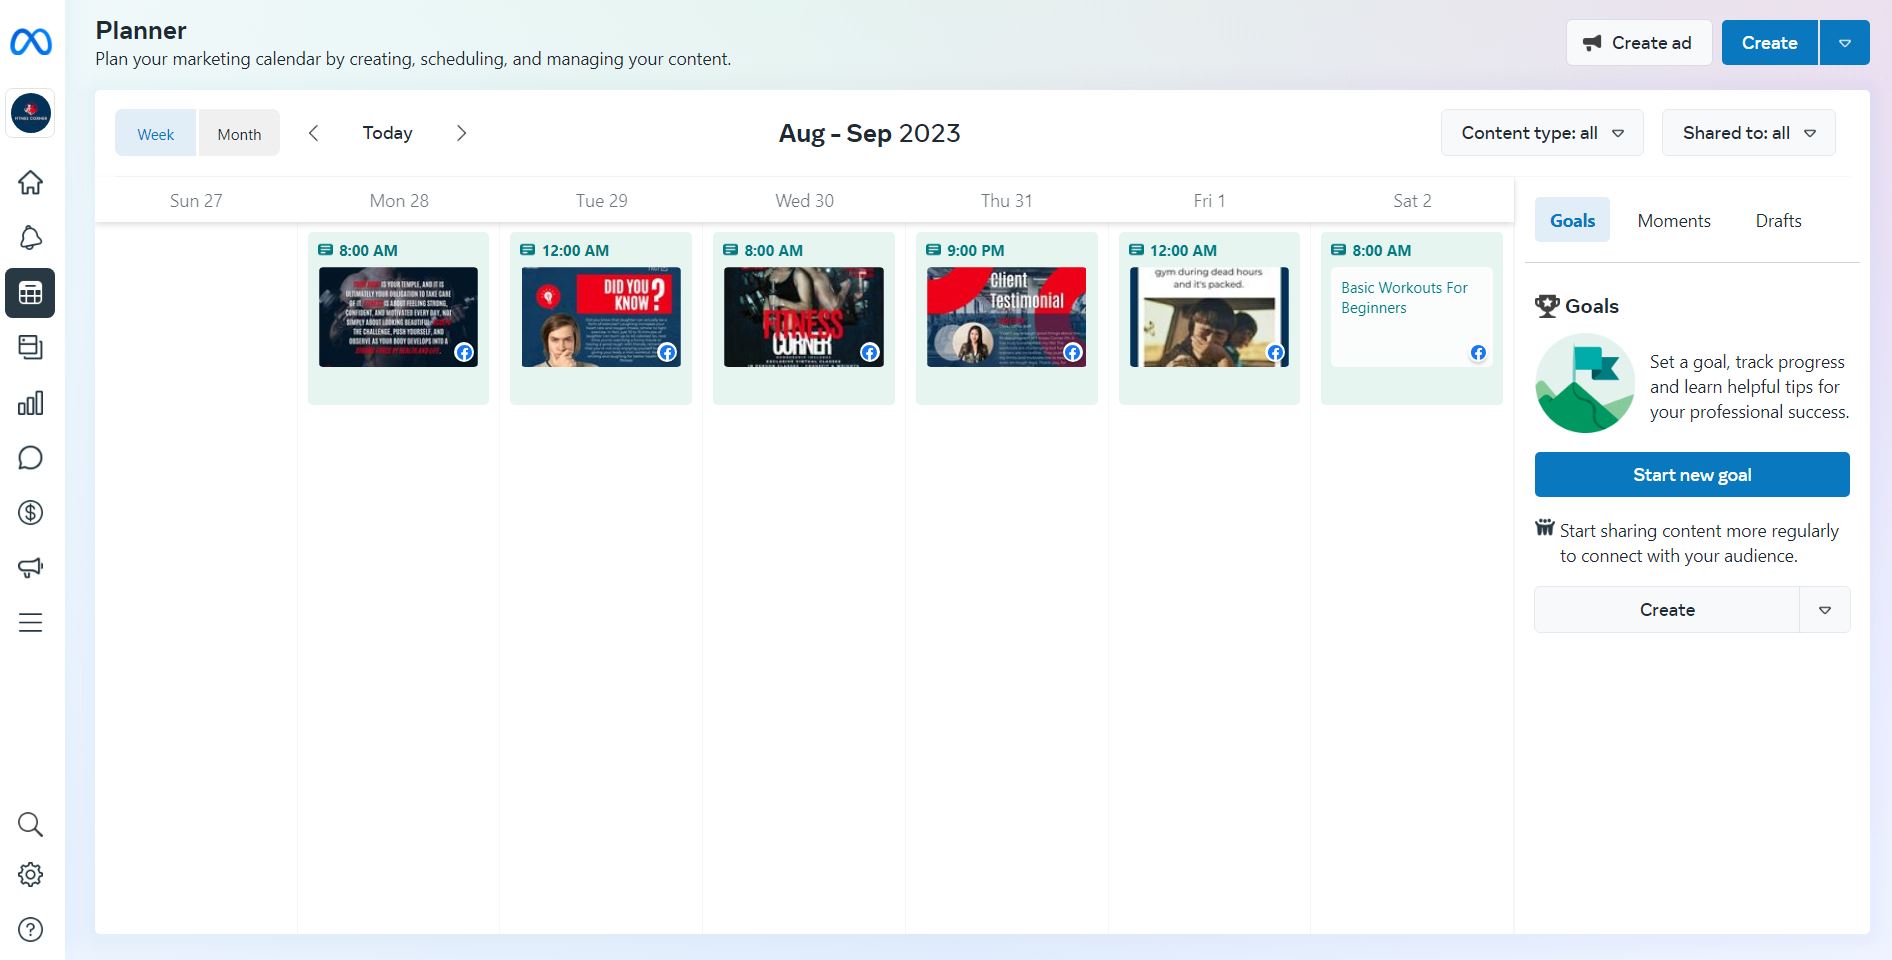This screenshot has width=1892, height=960.
Task: Click the Planner page heading
Action: click(141, 30)
